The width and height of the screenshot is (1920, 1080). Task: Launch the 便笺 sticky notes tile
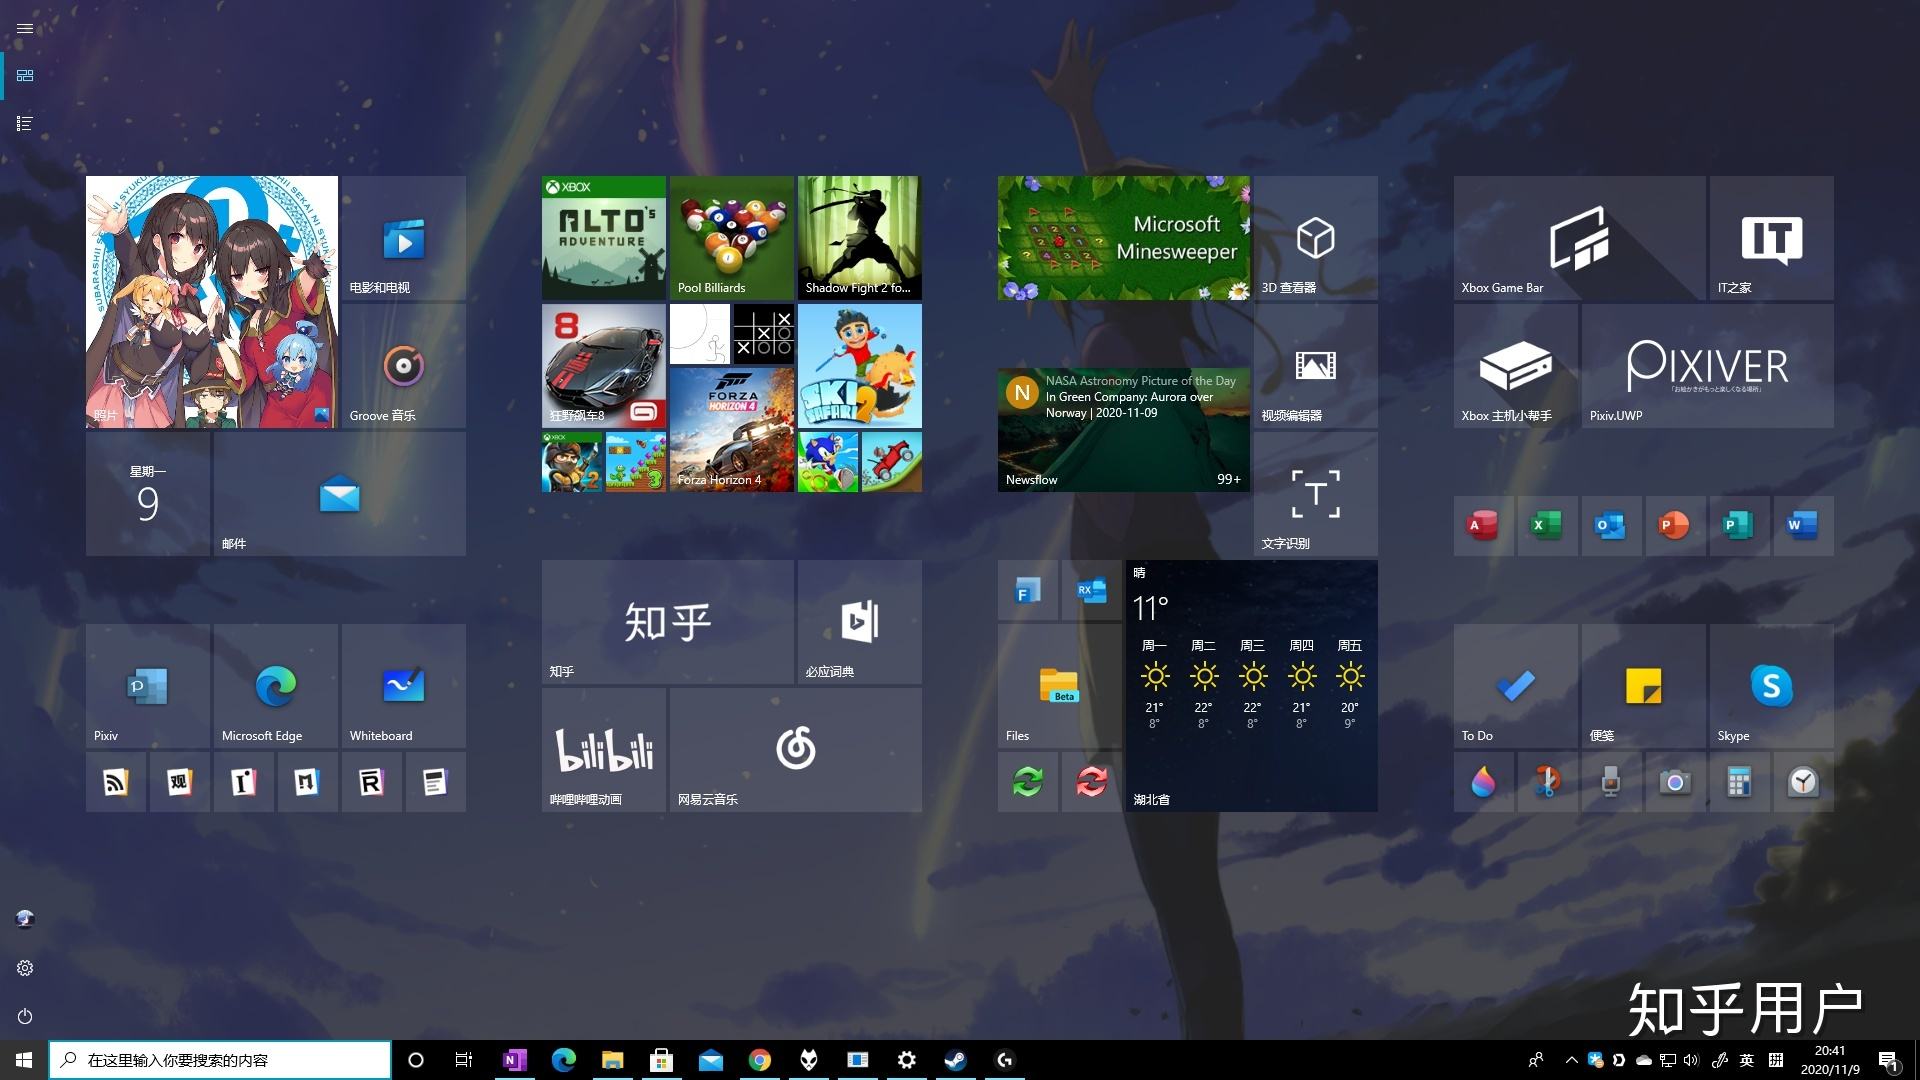click(x=1643, y=686)
